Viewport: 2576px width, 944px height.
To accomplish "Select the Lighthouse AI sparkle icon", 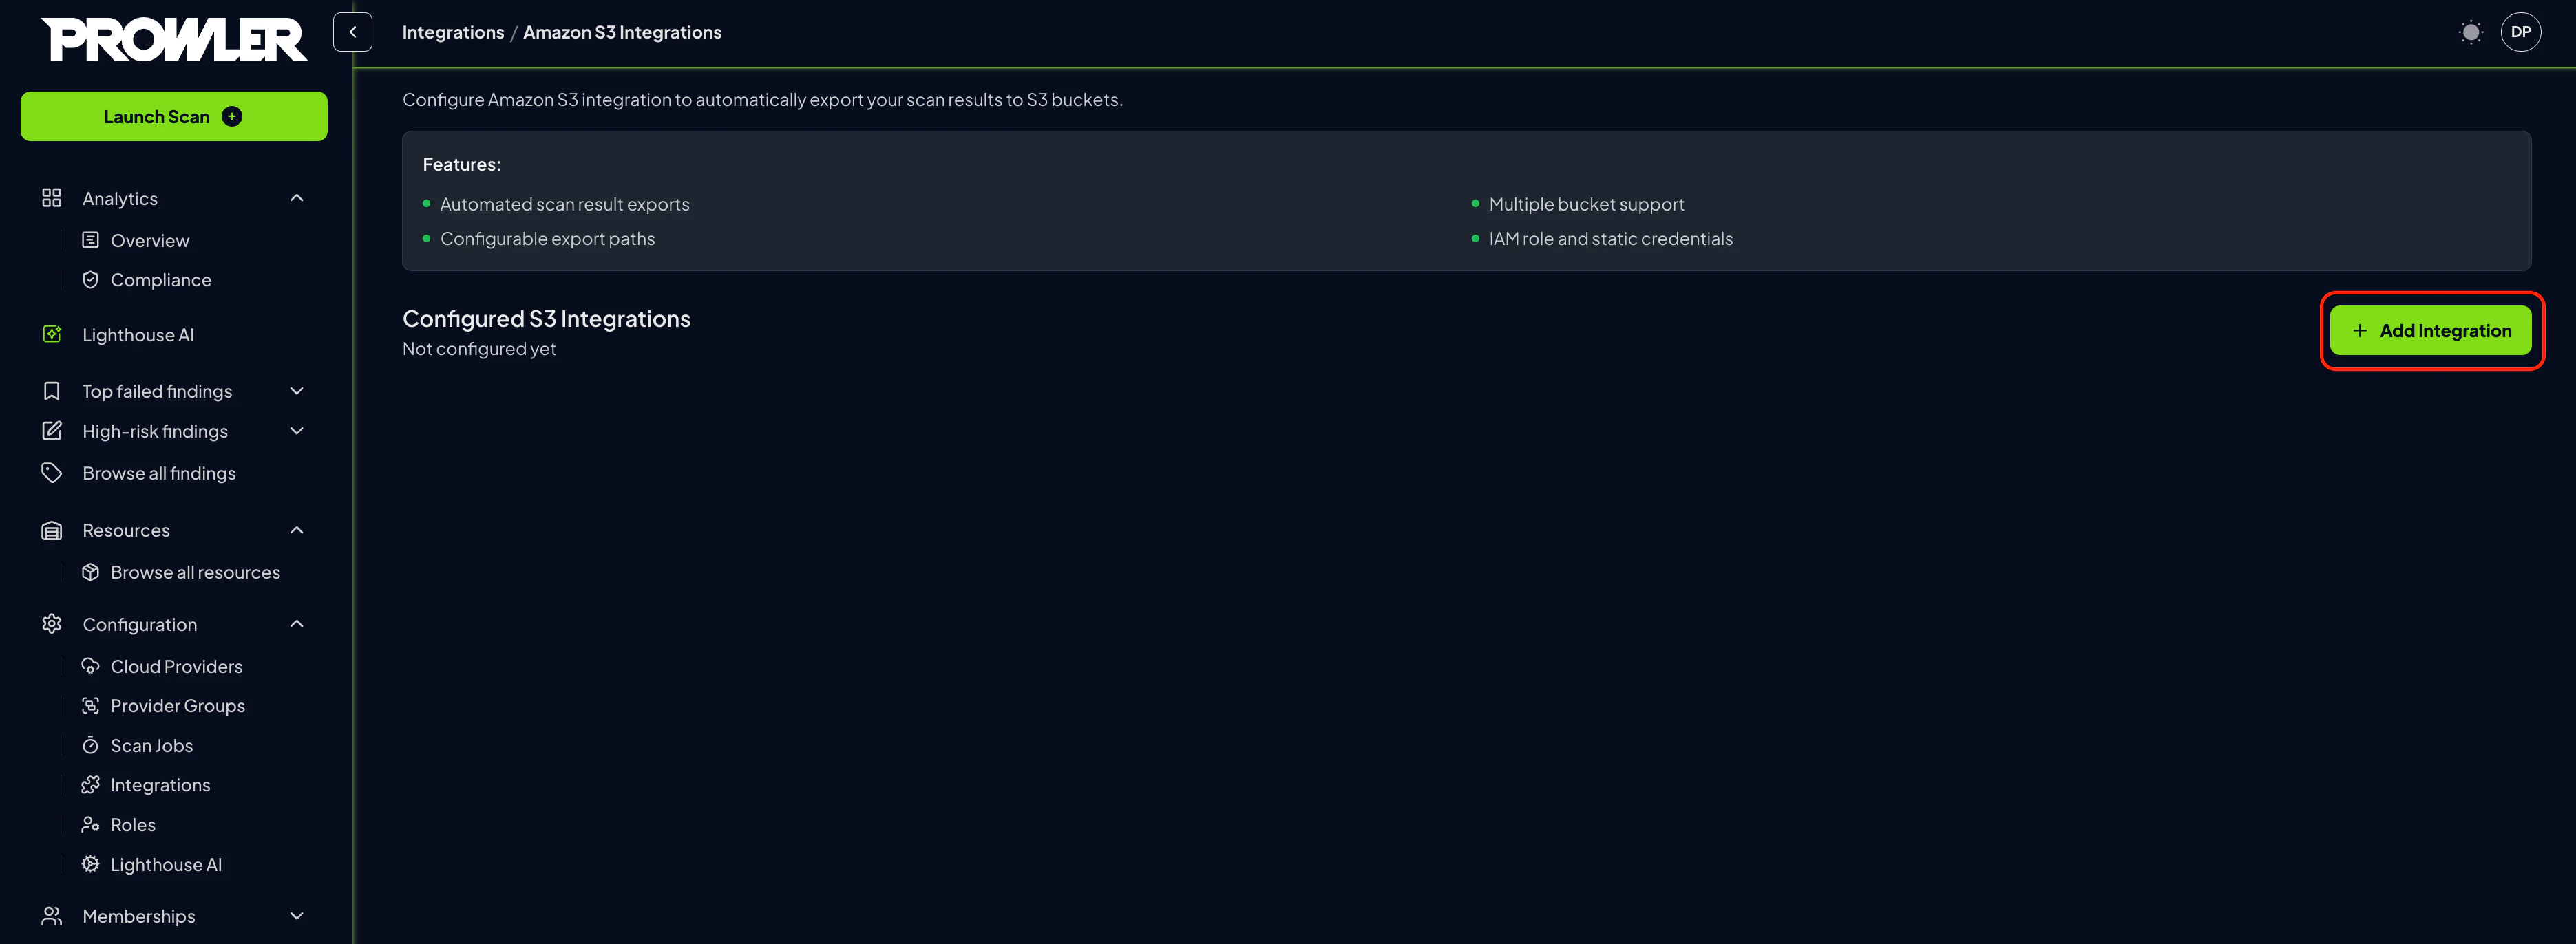I will 52,334.
